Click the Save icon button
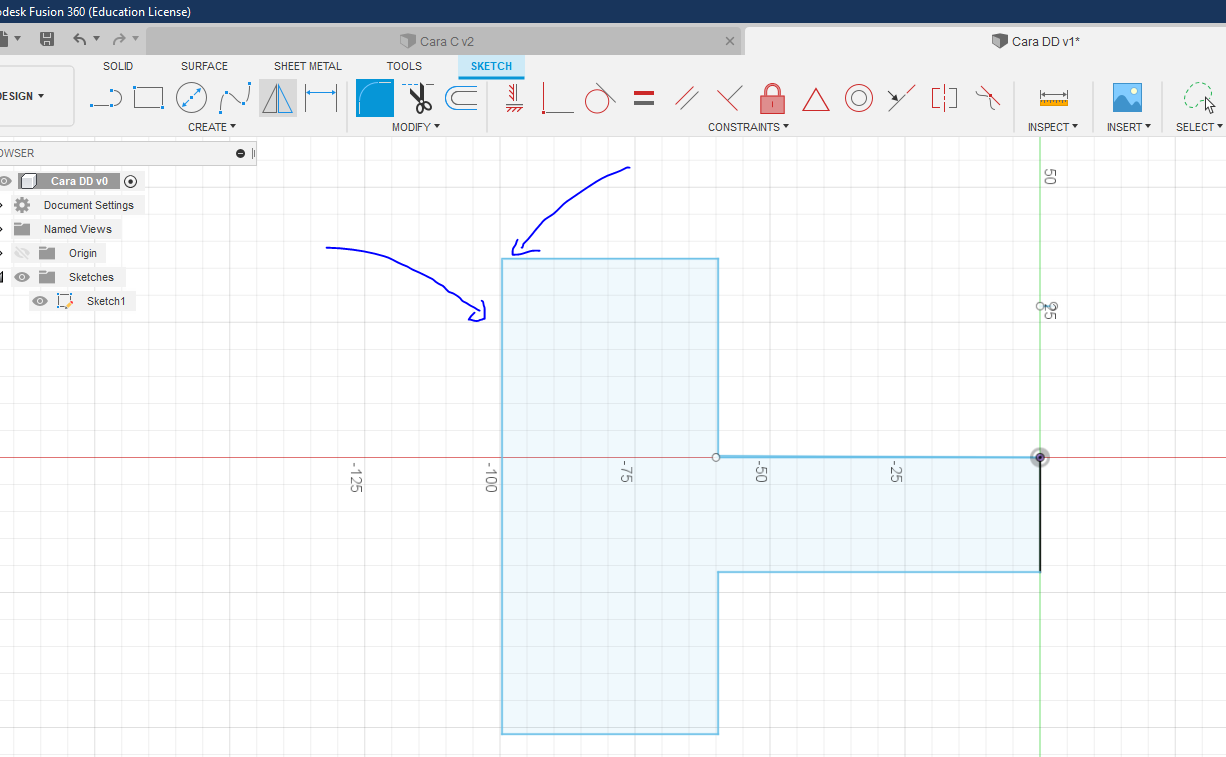Image resolution: width=1226 pixels, height=757 pixels. pos(47,39)
